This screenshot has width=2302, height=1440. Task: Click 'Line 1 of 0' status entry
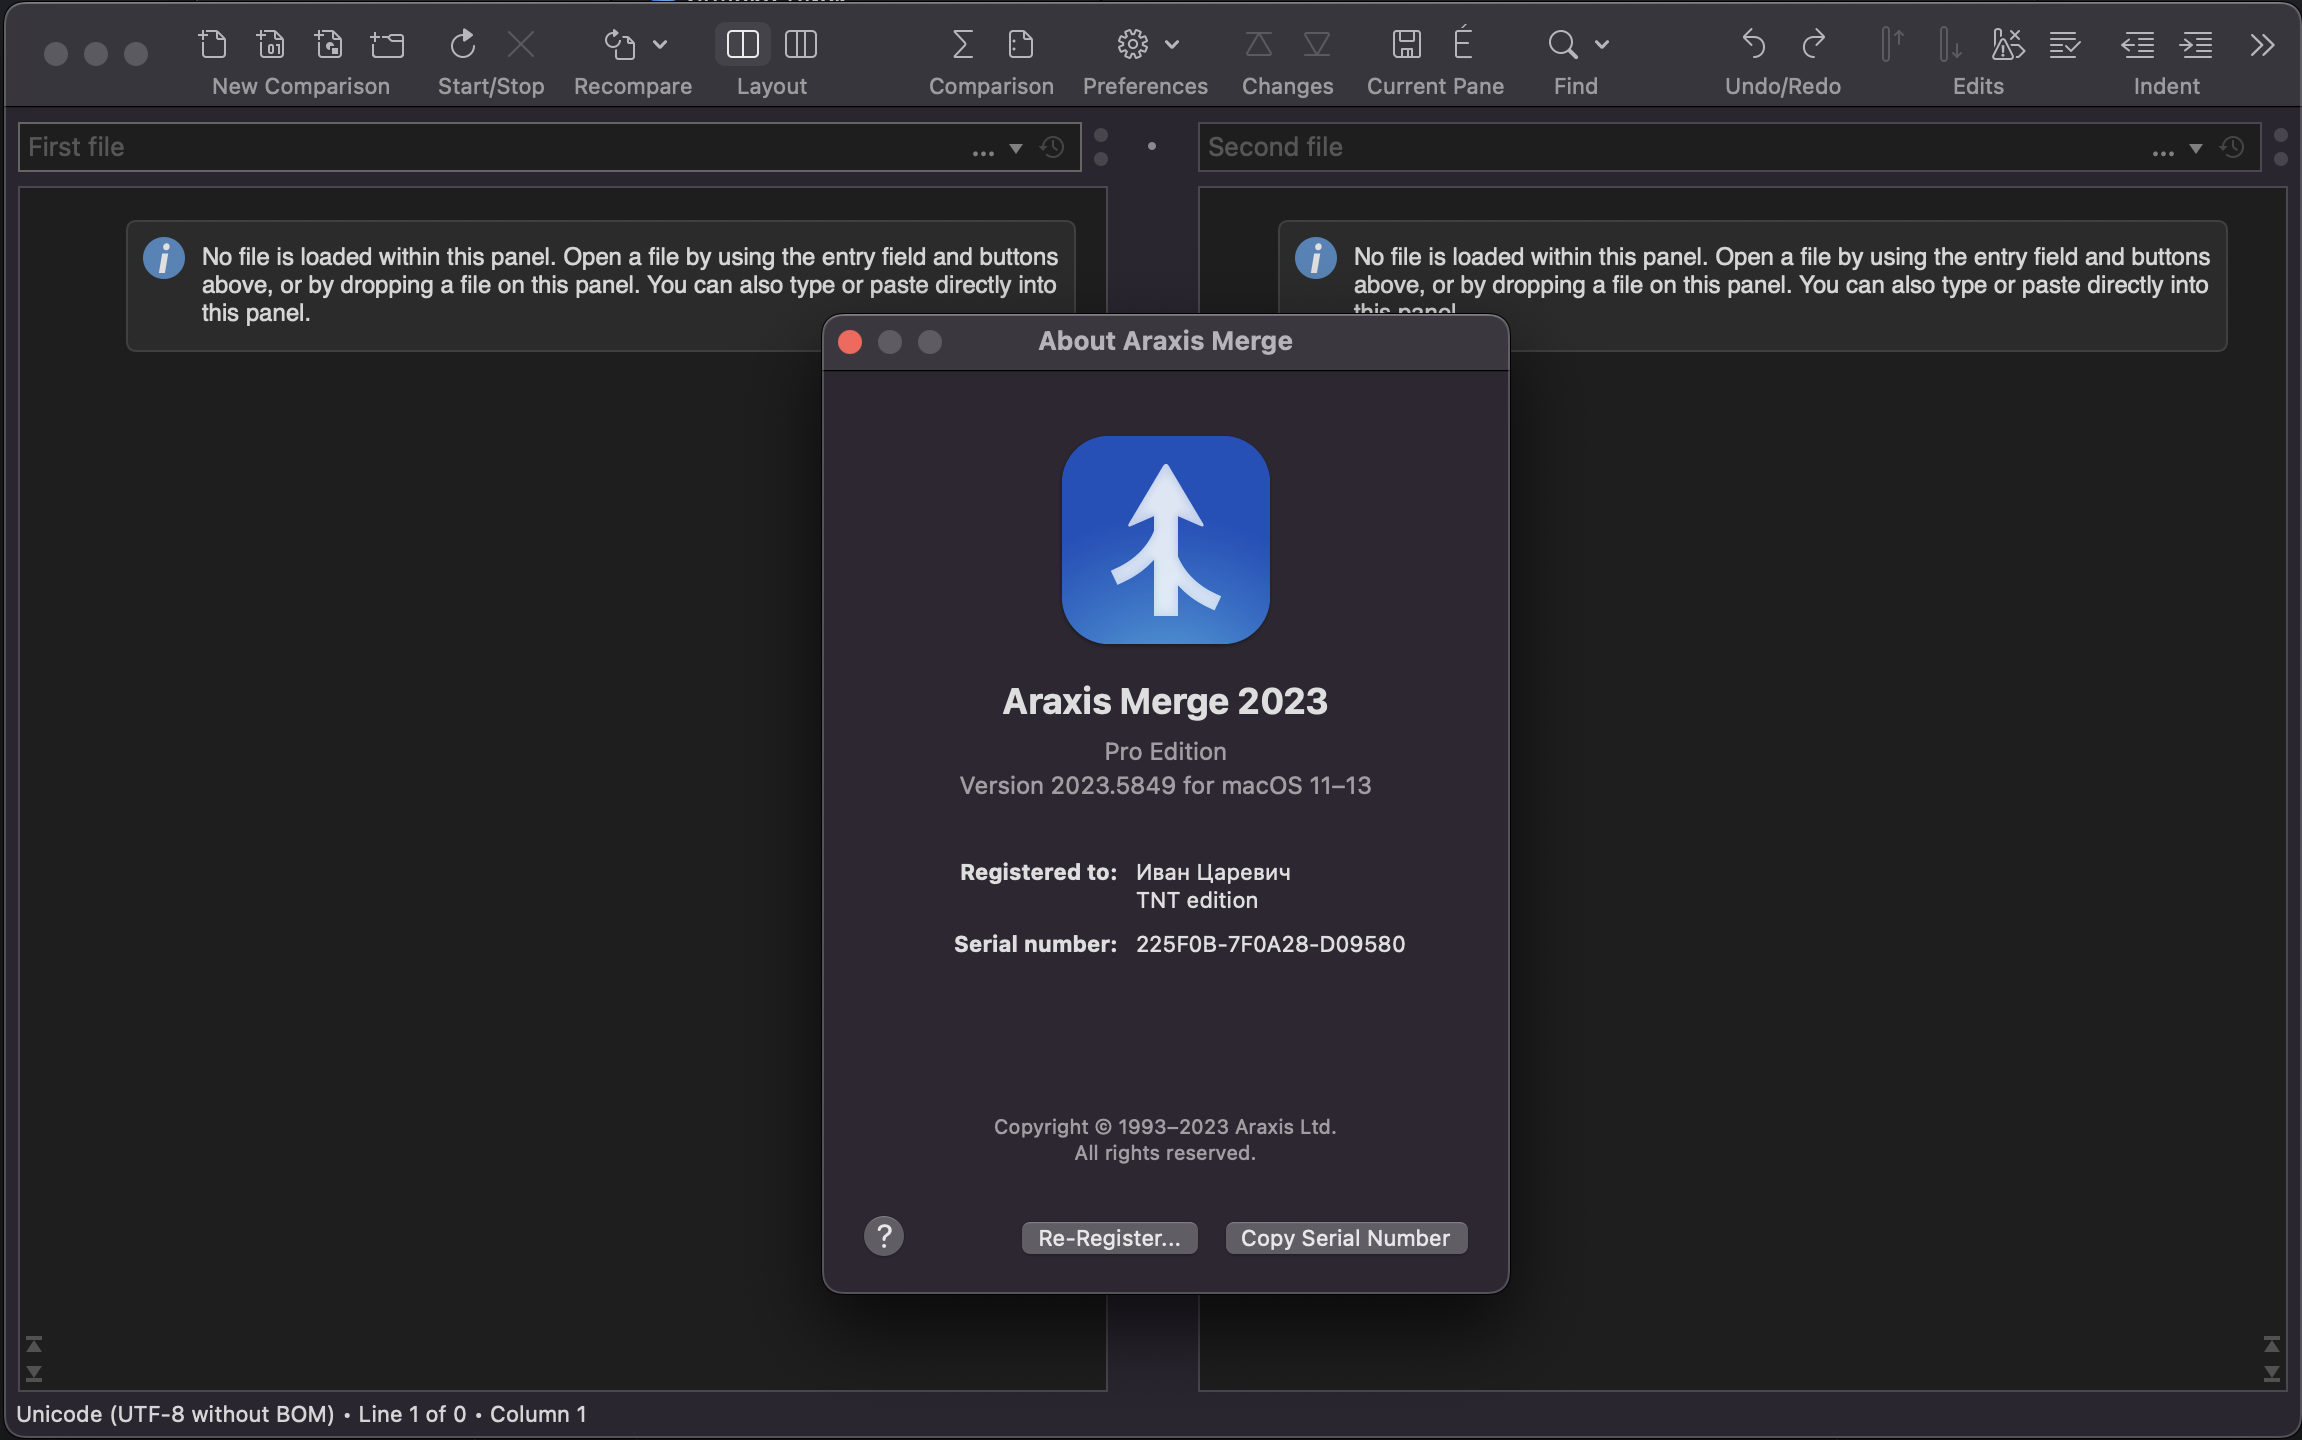(412, 1414)
